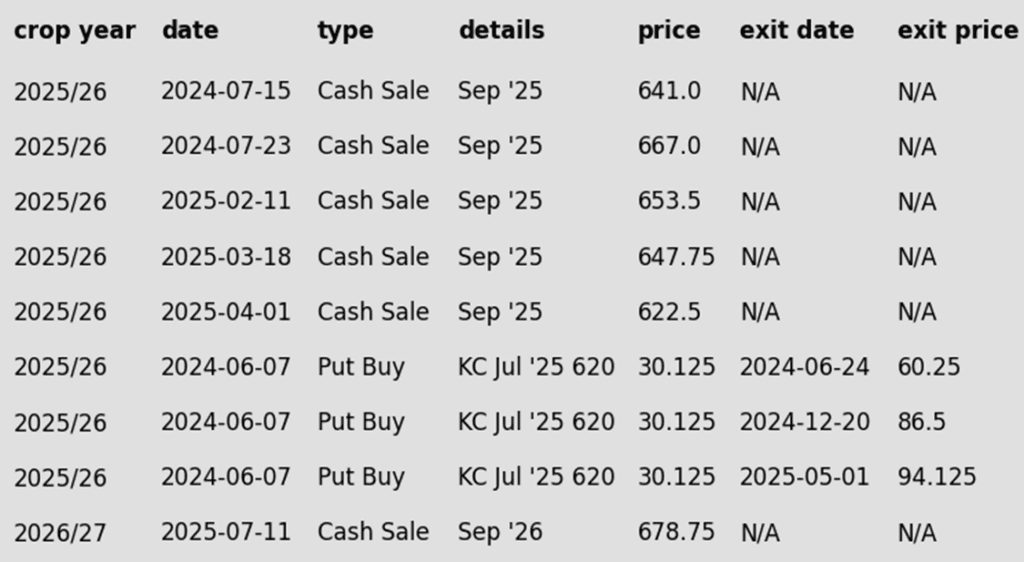Select the exit date cell 2024-06-24
This screenshot has height=562, width=1024.
tap(804, 367)
